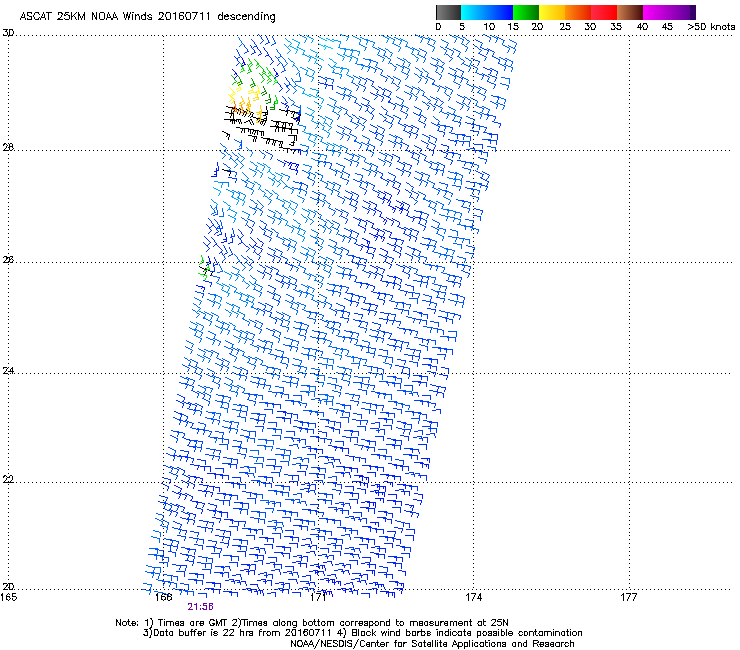Click the '25' legend label

click(565, 27)
